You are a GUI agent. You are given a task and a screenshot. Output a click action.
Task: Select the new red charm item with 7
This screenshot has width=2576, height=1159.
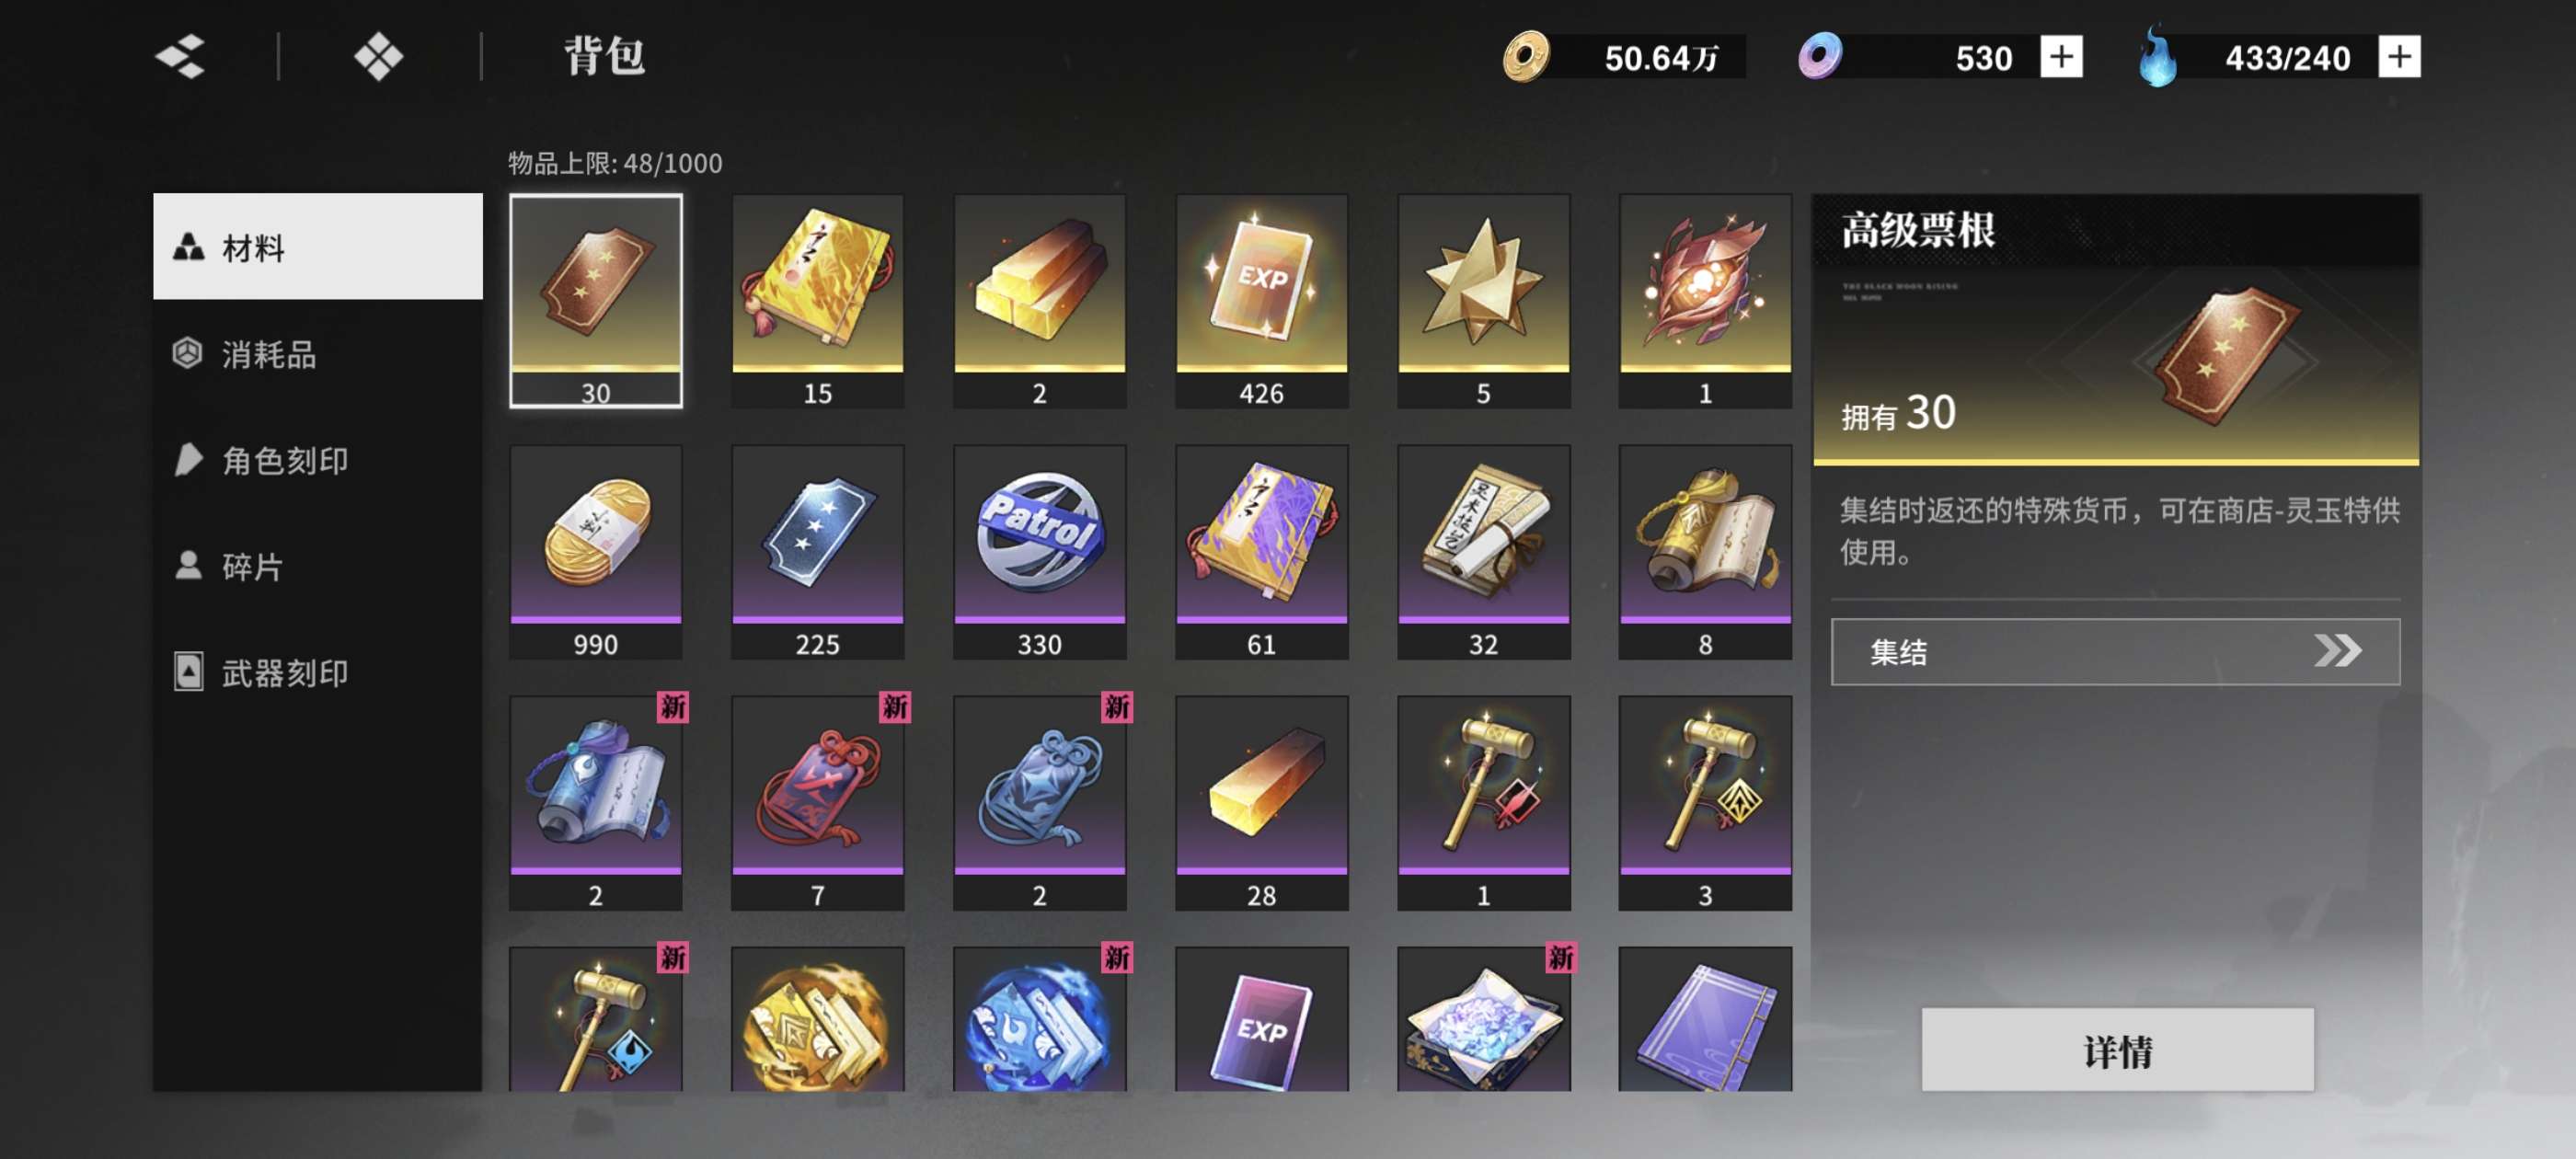(817, 803)
